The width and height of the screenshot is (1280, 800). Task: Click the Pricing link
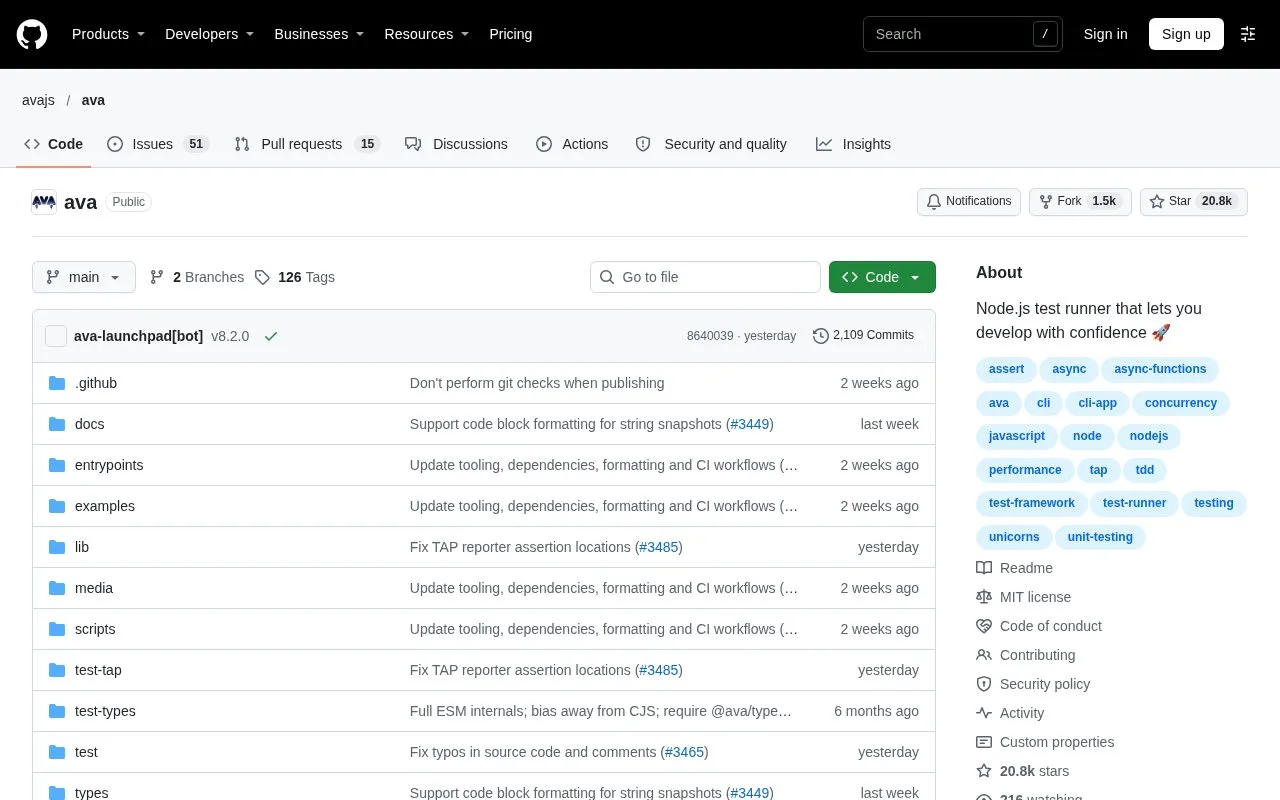(510, 34)
